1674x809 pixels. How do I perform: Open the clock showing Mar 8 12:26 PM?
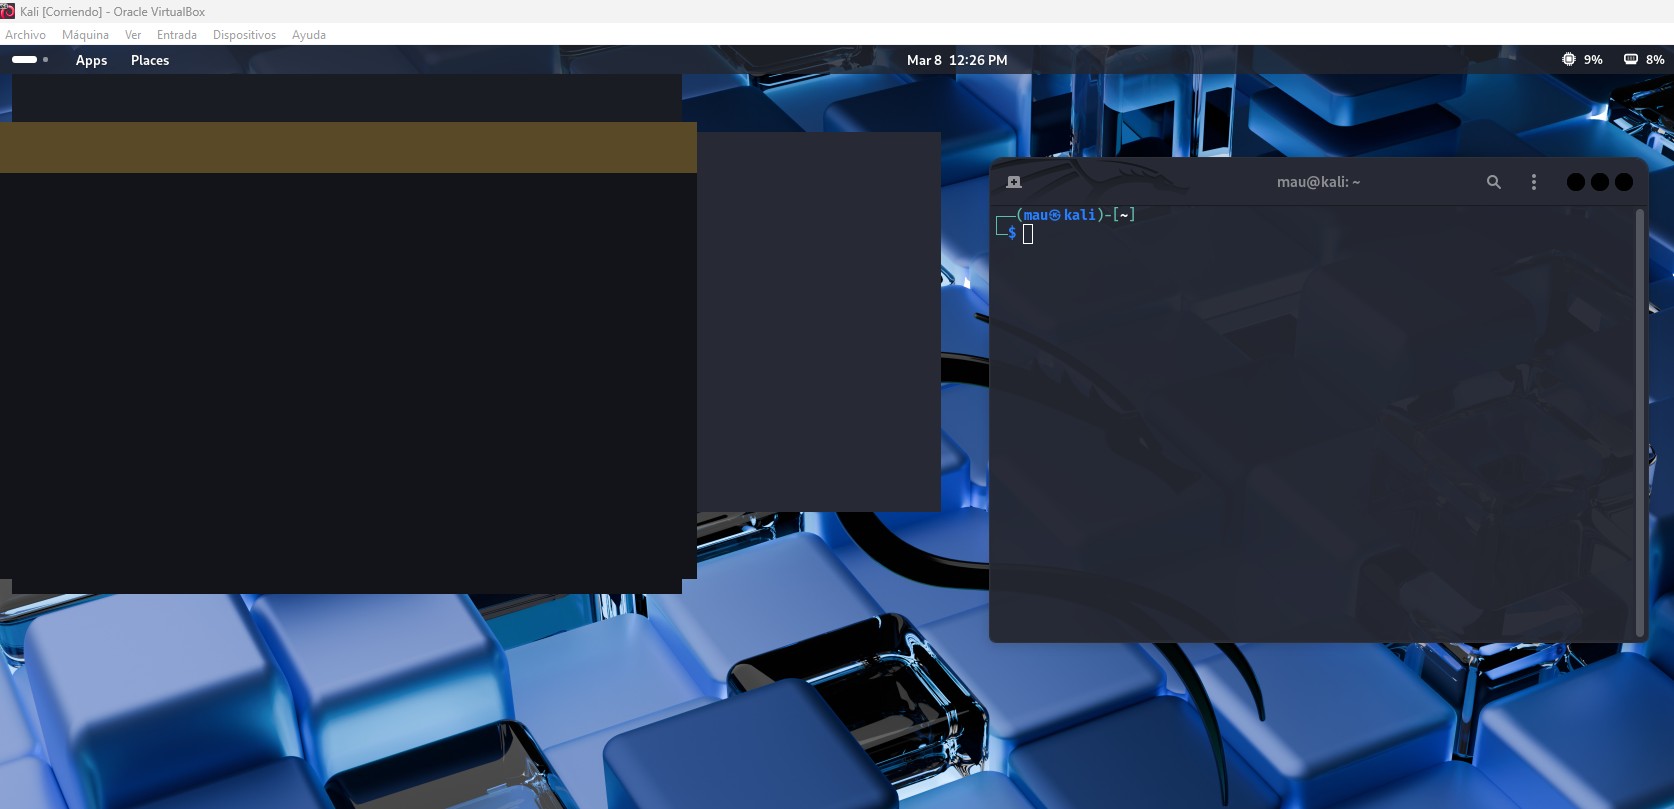(x=957, y=60)
